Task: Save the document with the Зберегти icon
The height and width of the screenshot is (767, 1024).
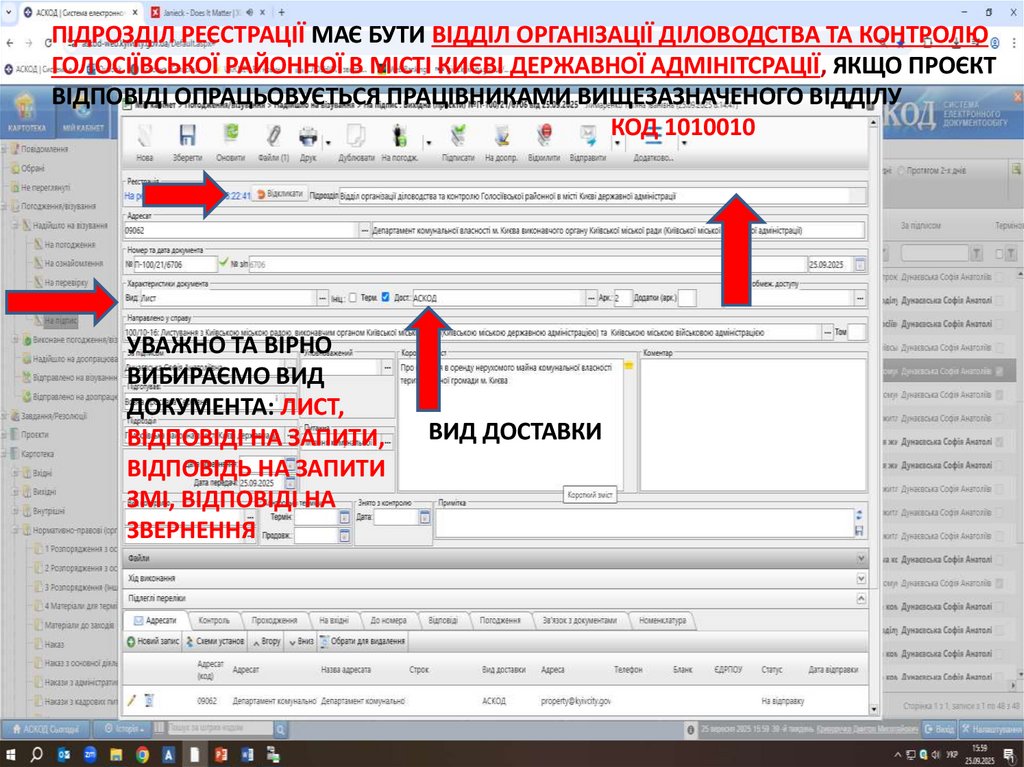Action: pyautogui.click(x=187, y=136)
